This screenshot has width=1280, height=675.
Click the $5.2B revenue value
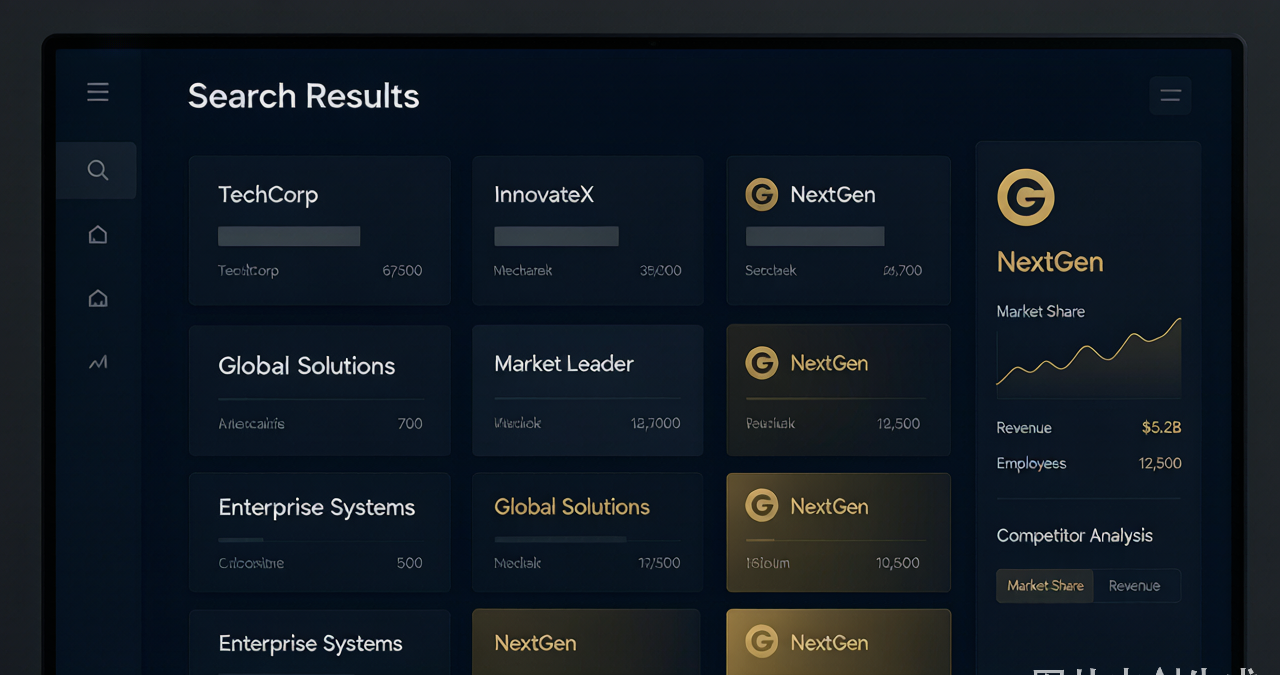(x=1162, y=427)
